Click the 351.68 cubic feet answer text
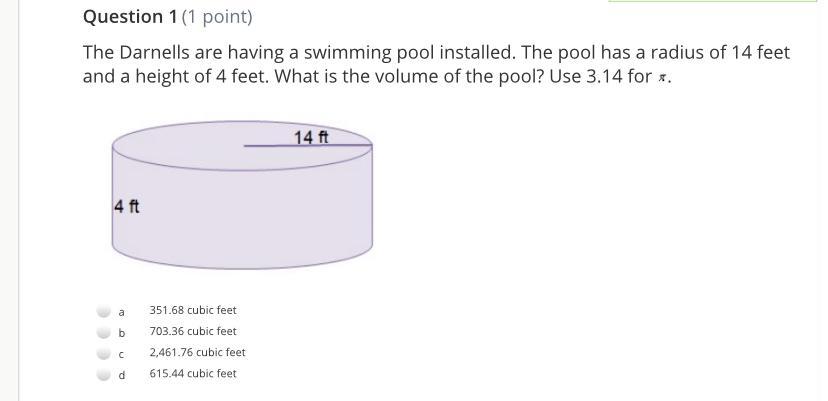The width and height of the screenshot is (828, 401). tap(193, 310)
